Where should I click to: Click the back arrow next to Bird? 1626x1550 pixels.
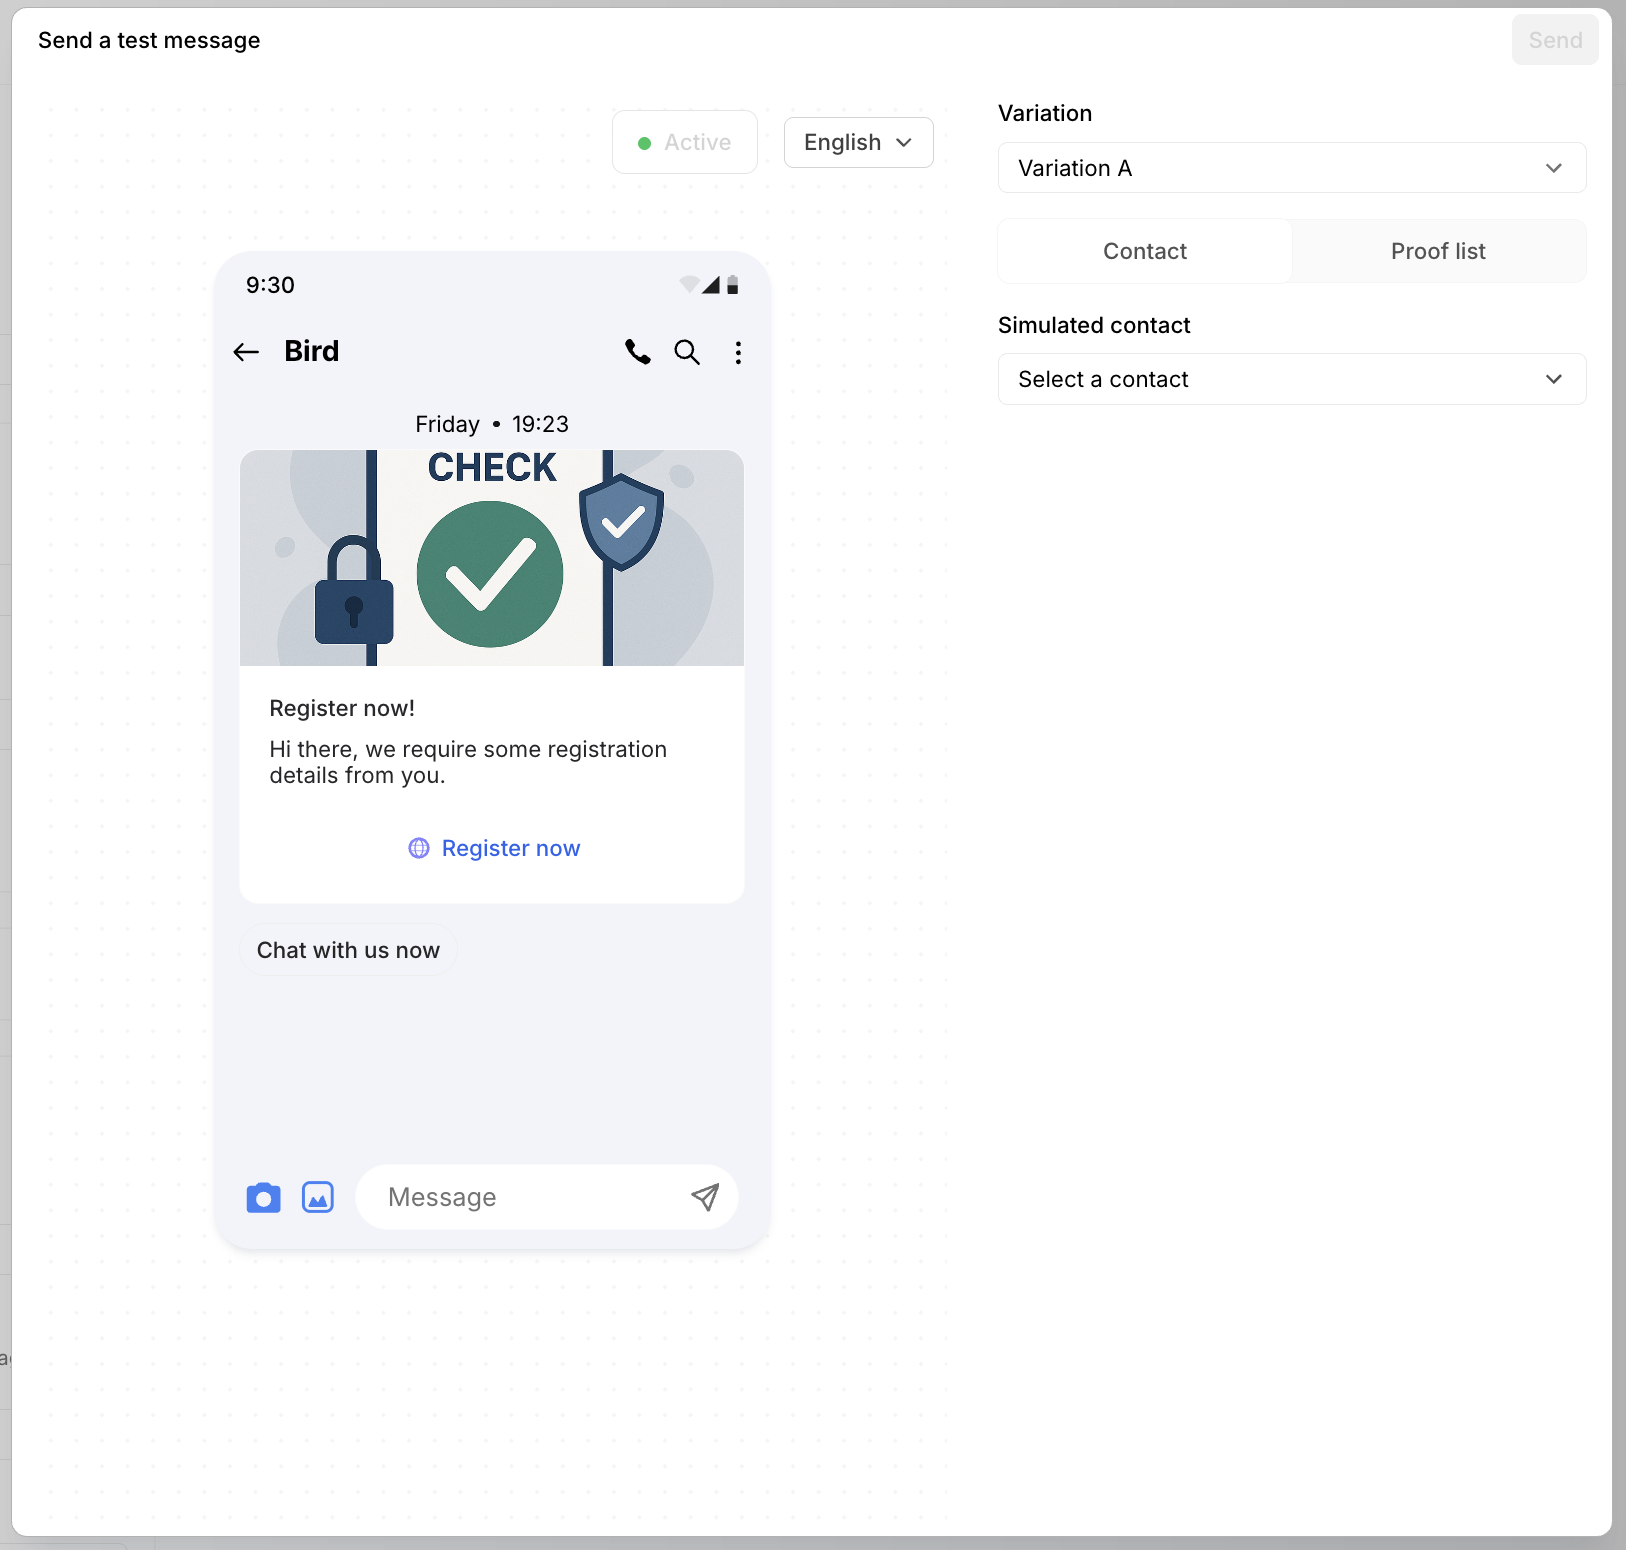pyautogui.click(x=246, y=352)
